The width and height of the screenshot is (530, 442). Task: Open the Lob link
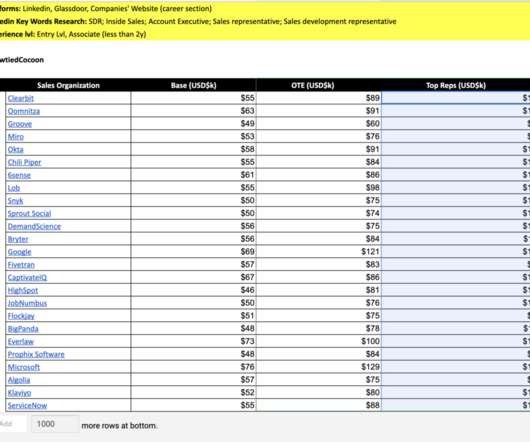coord(14,188)
